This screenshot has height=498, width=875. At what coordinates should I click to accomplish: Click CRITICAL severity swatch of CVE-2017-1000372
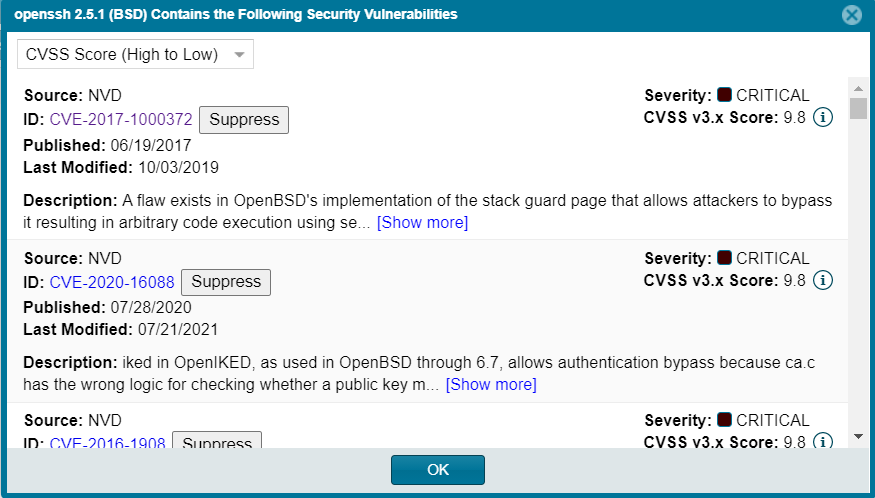(x=724, y=95)
